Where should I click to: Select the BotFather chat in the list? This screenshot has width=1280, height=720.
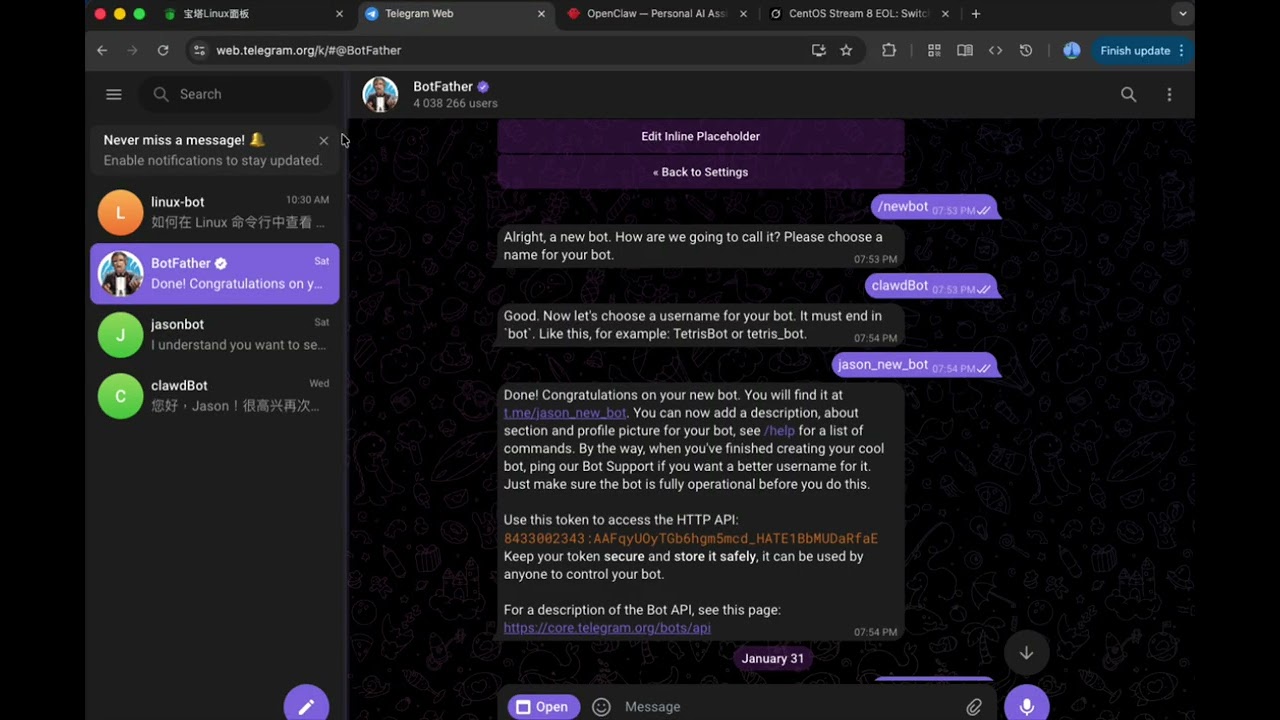[215, 274]
